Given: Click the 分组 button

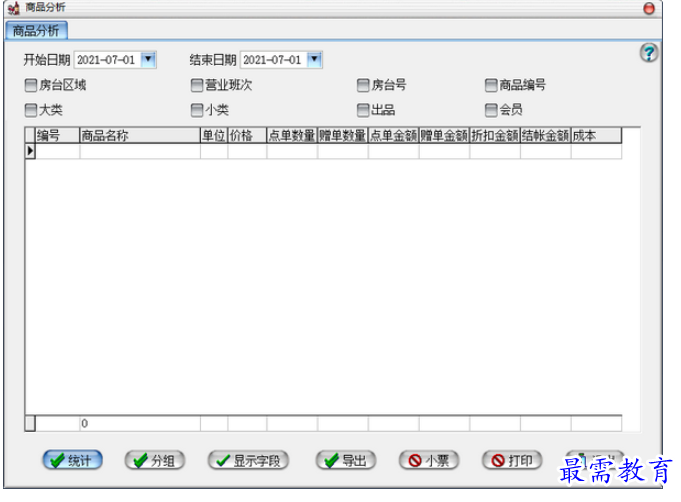Looking at the screenshot, I should pos(155,460).
